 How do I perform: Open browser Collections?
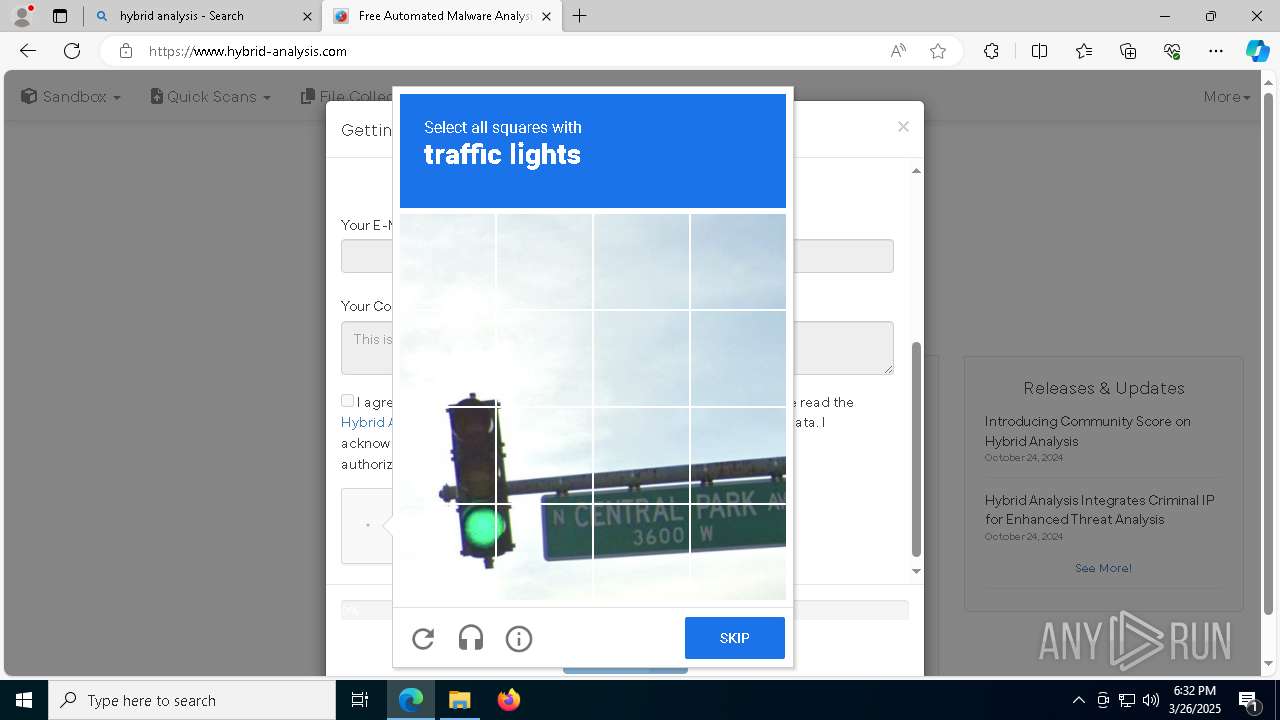(1128, 51)
